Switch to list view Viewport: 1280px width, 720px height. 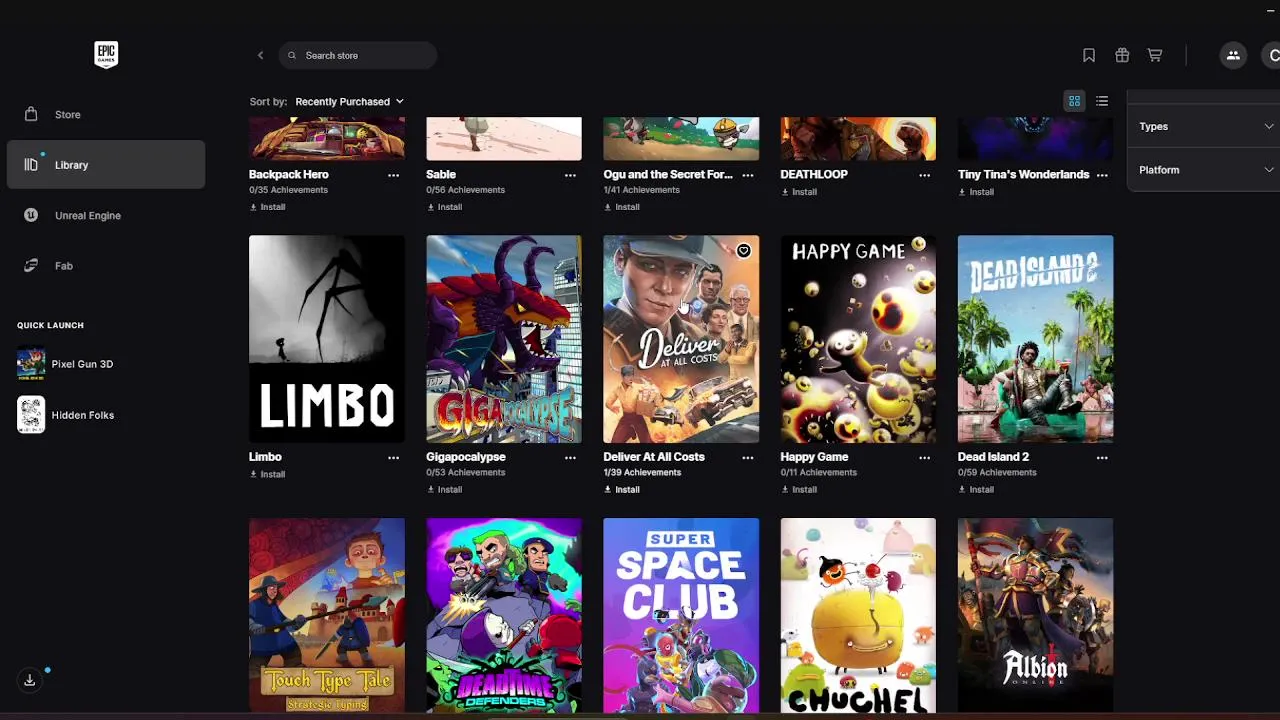pos(1102,101)
